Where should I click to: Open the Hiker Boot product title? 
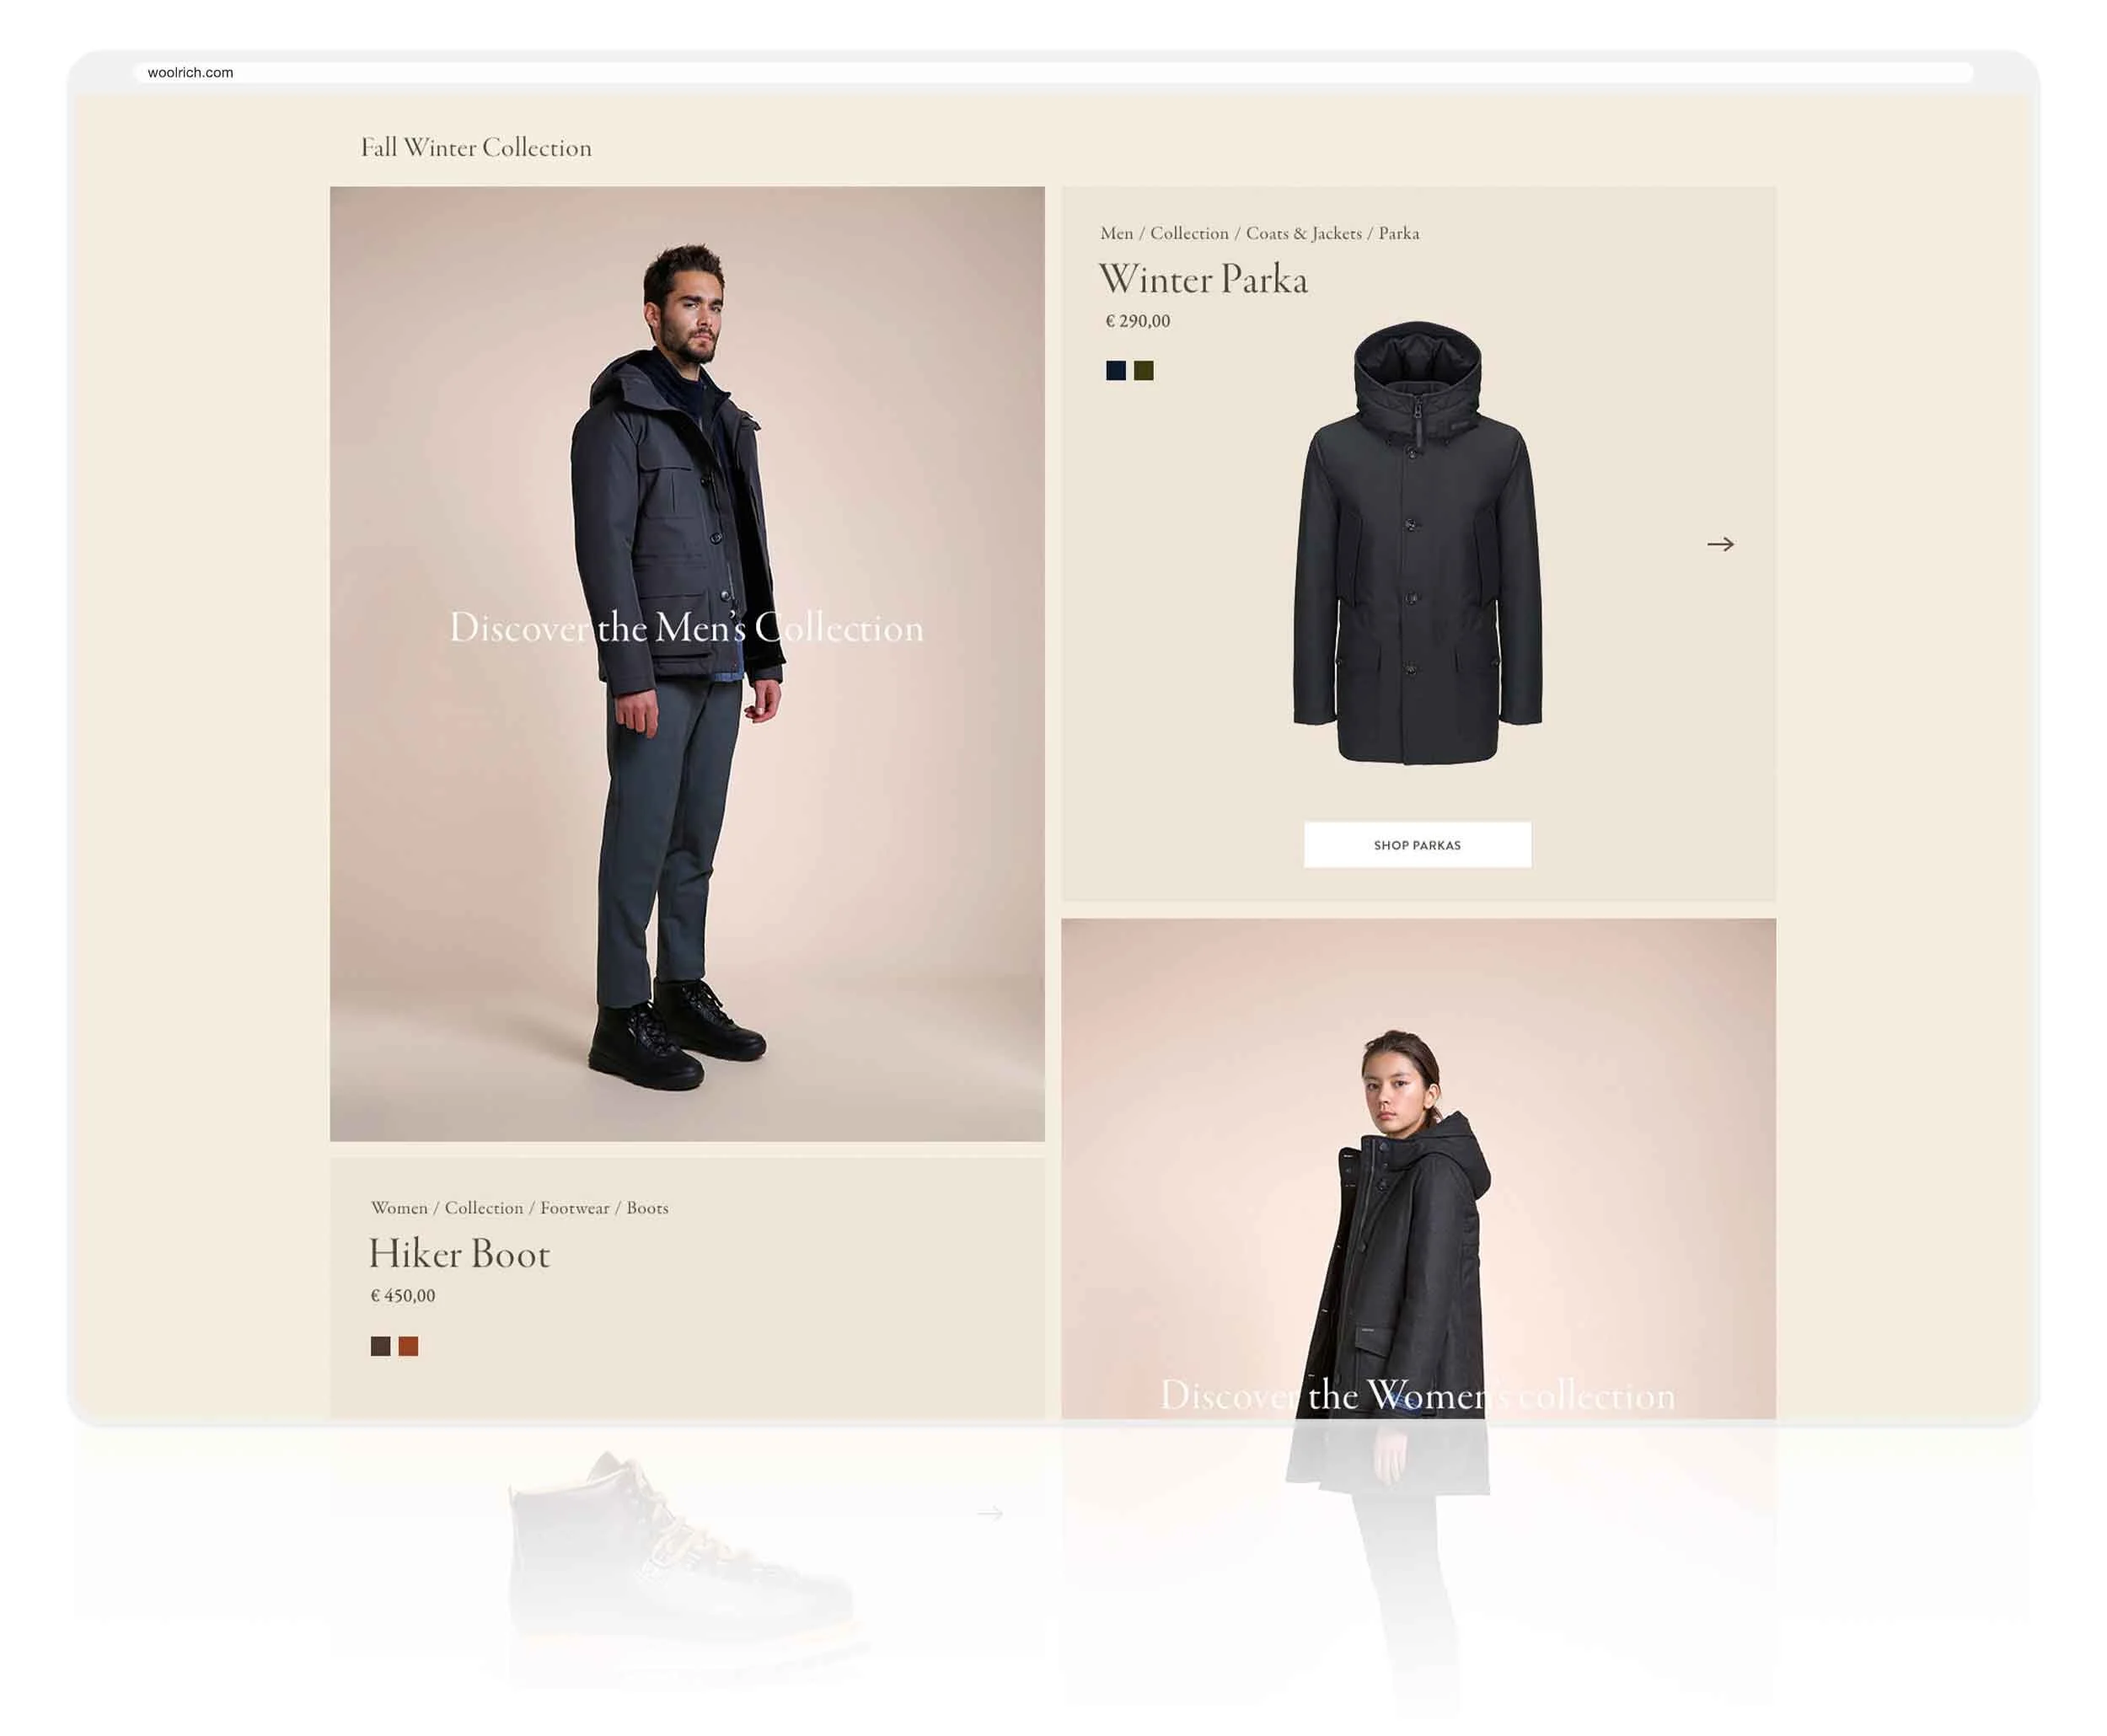pyautogui.click(x=459, y=1254)
